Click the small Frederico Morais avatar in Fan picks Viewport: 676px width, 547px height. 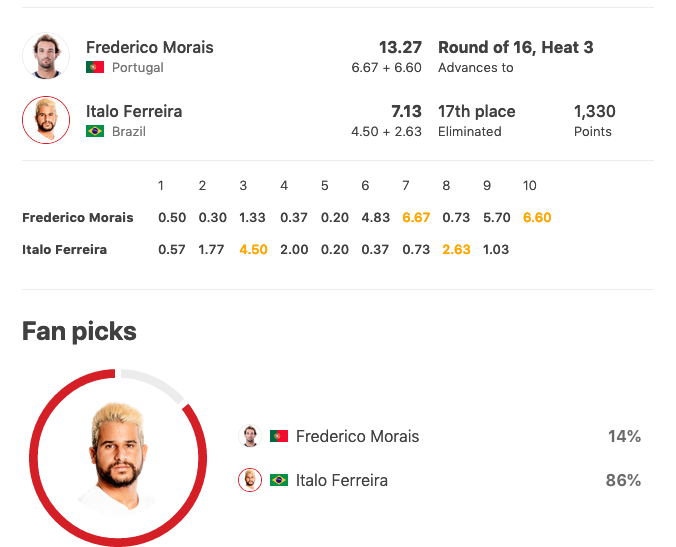[250, 436]
